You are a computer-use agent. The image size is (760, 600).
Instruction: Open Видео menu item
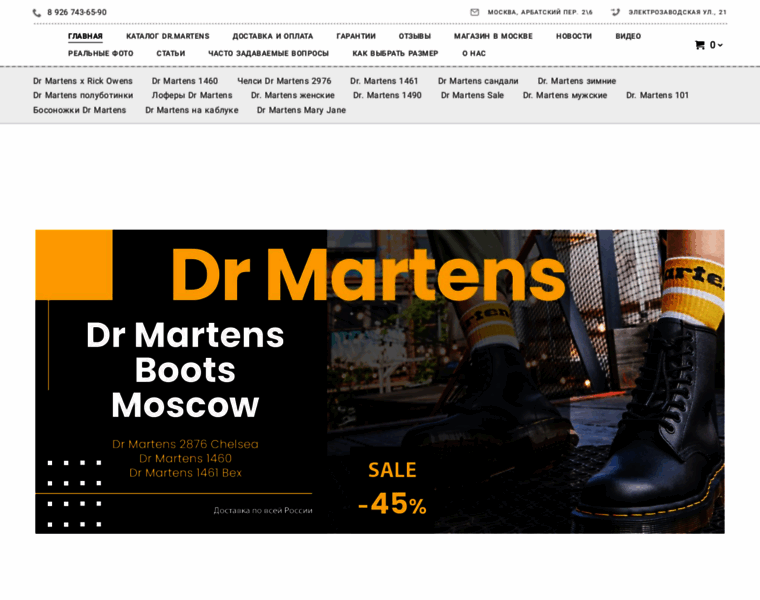tap(628, 36)
